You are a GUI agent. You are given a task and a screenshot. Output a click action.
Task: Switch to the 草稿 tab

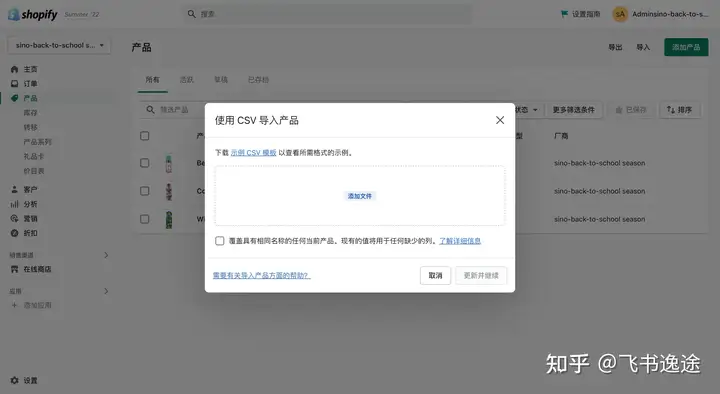coord(221,80)
